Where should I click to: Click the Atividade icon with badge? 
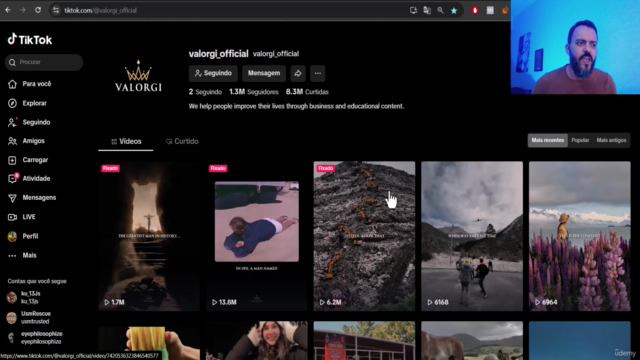tap(13, 178)
